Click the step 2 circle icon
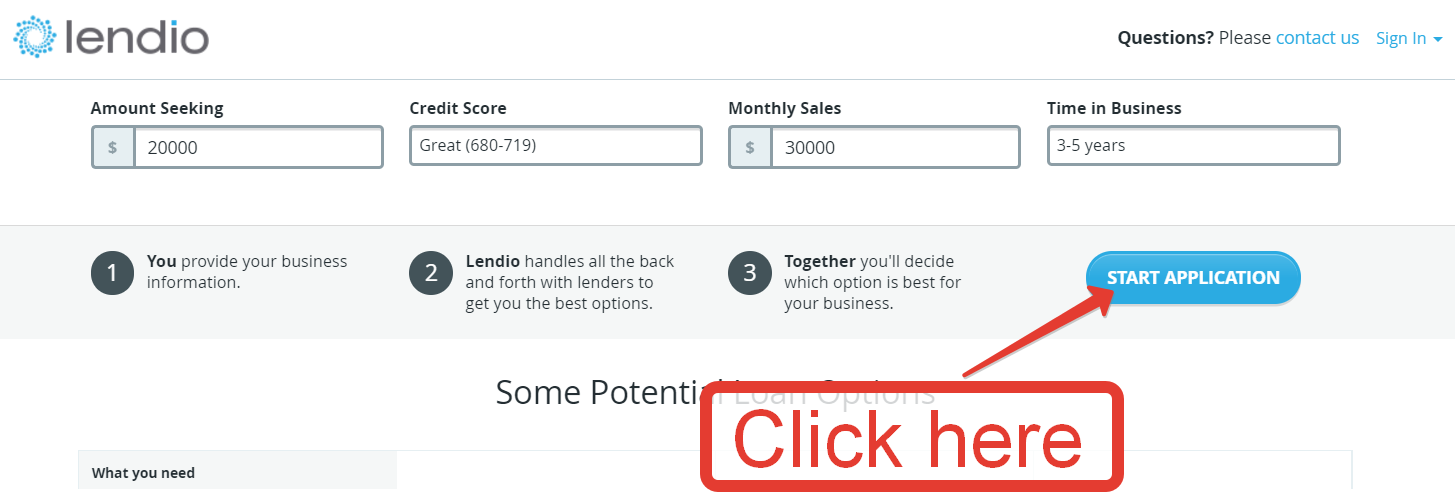The width and height of the screenshot is (1455, 492). pos(431,274)
